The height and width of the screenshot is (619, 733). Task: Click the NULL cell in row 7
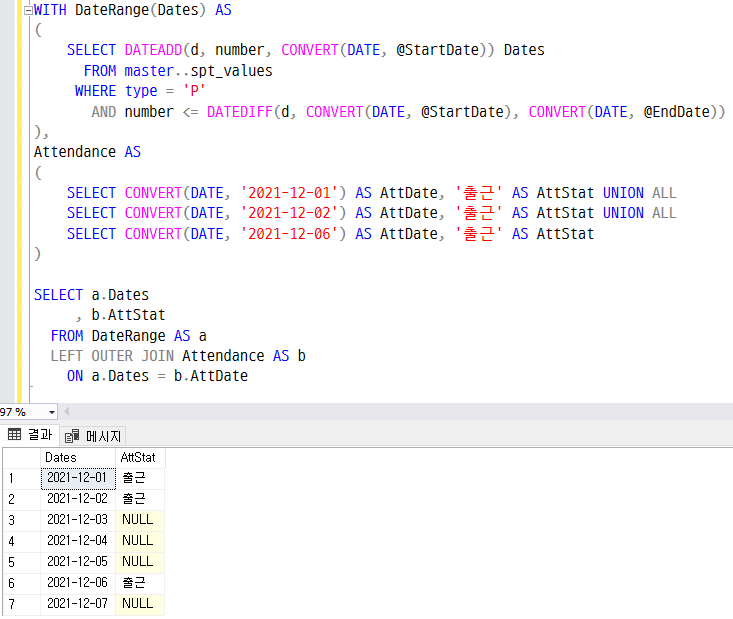click(140, 604)
